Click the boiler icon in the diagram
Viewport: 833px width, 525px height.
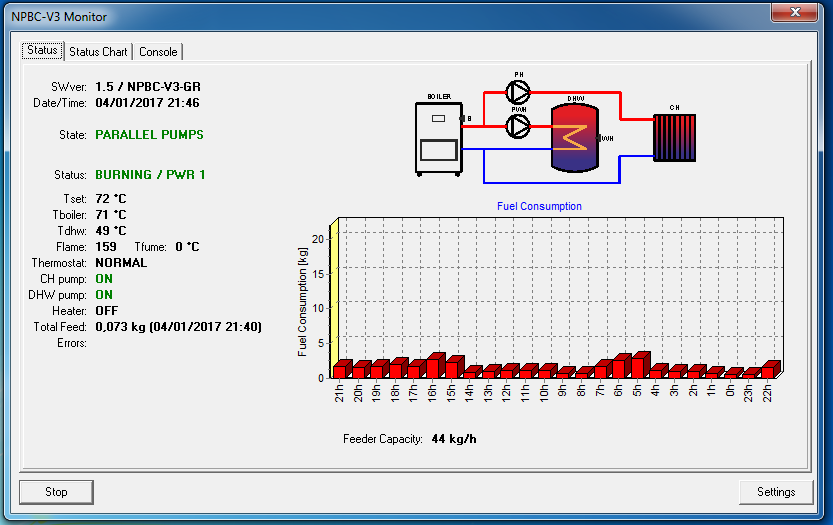click(438, 136)
